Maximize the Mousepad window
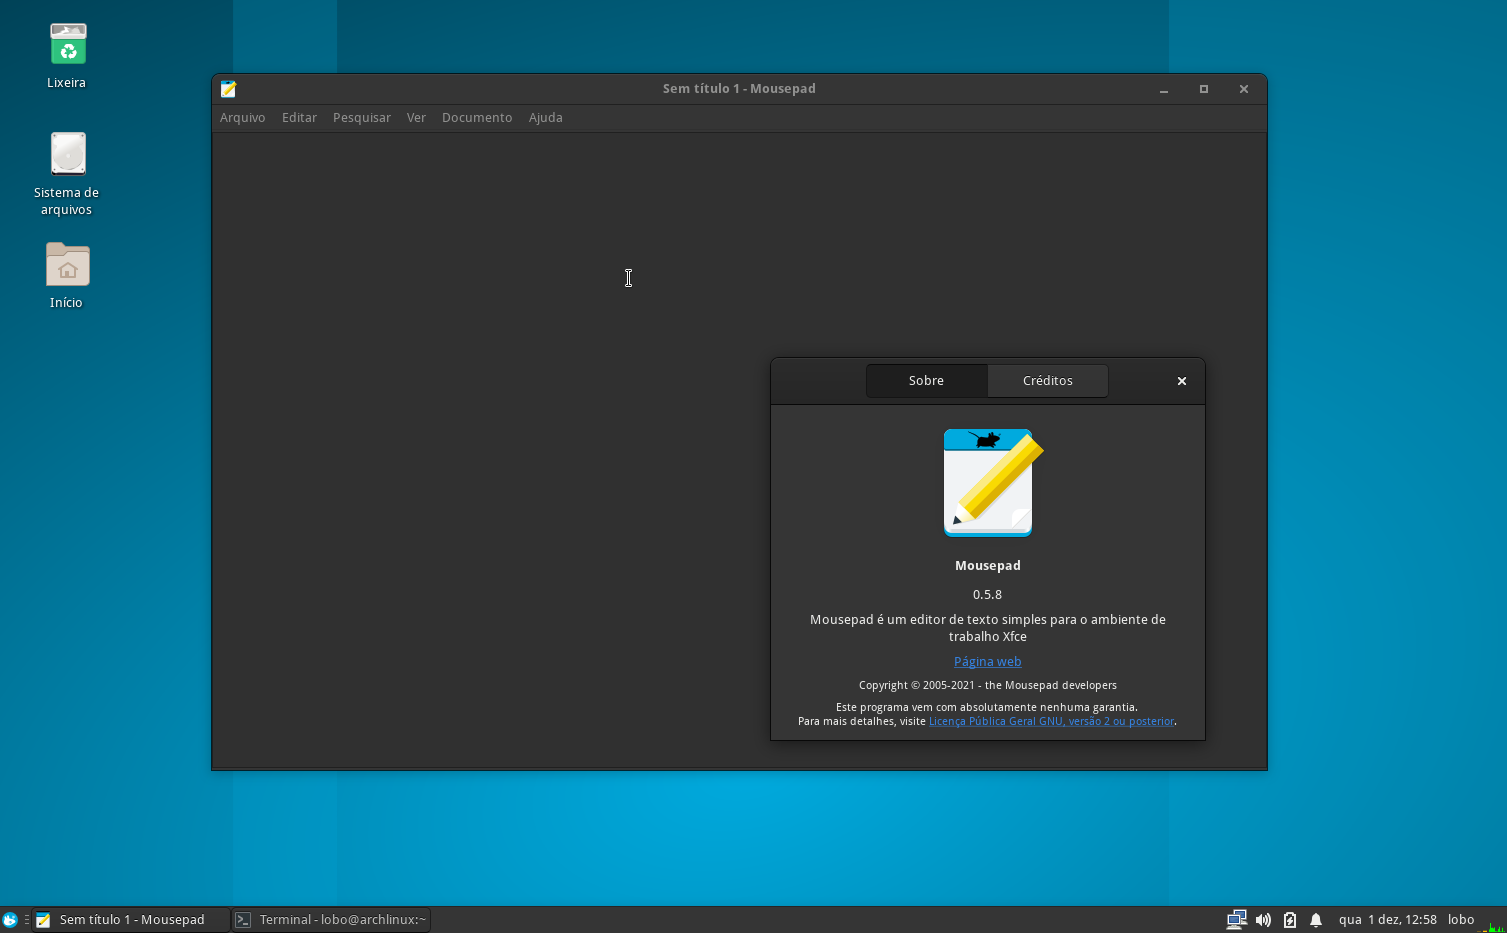The width and height of the screenshot is (1507, 933). click(1204, 89)
